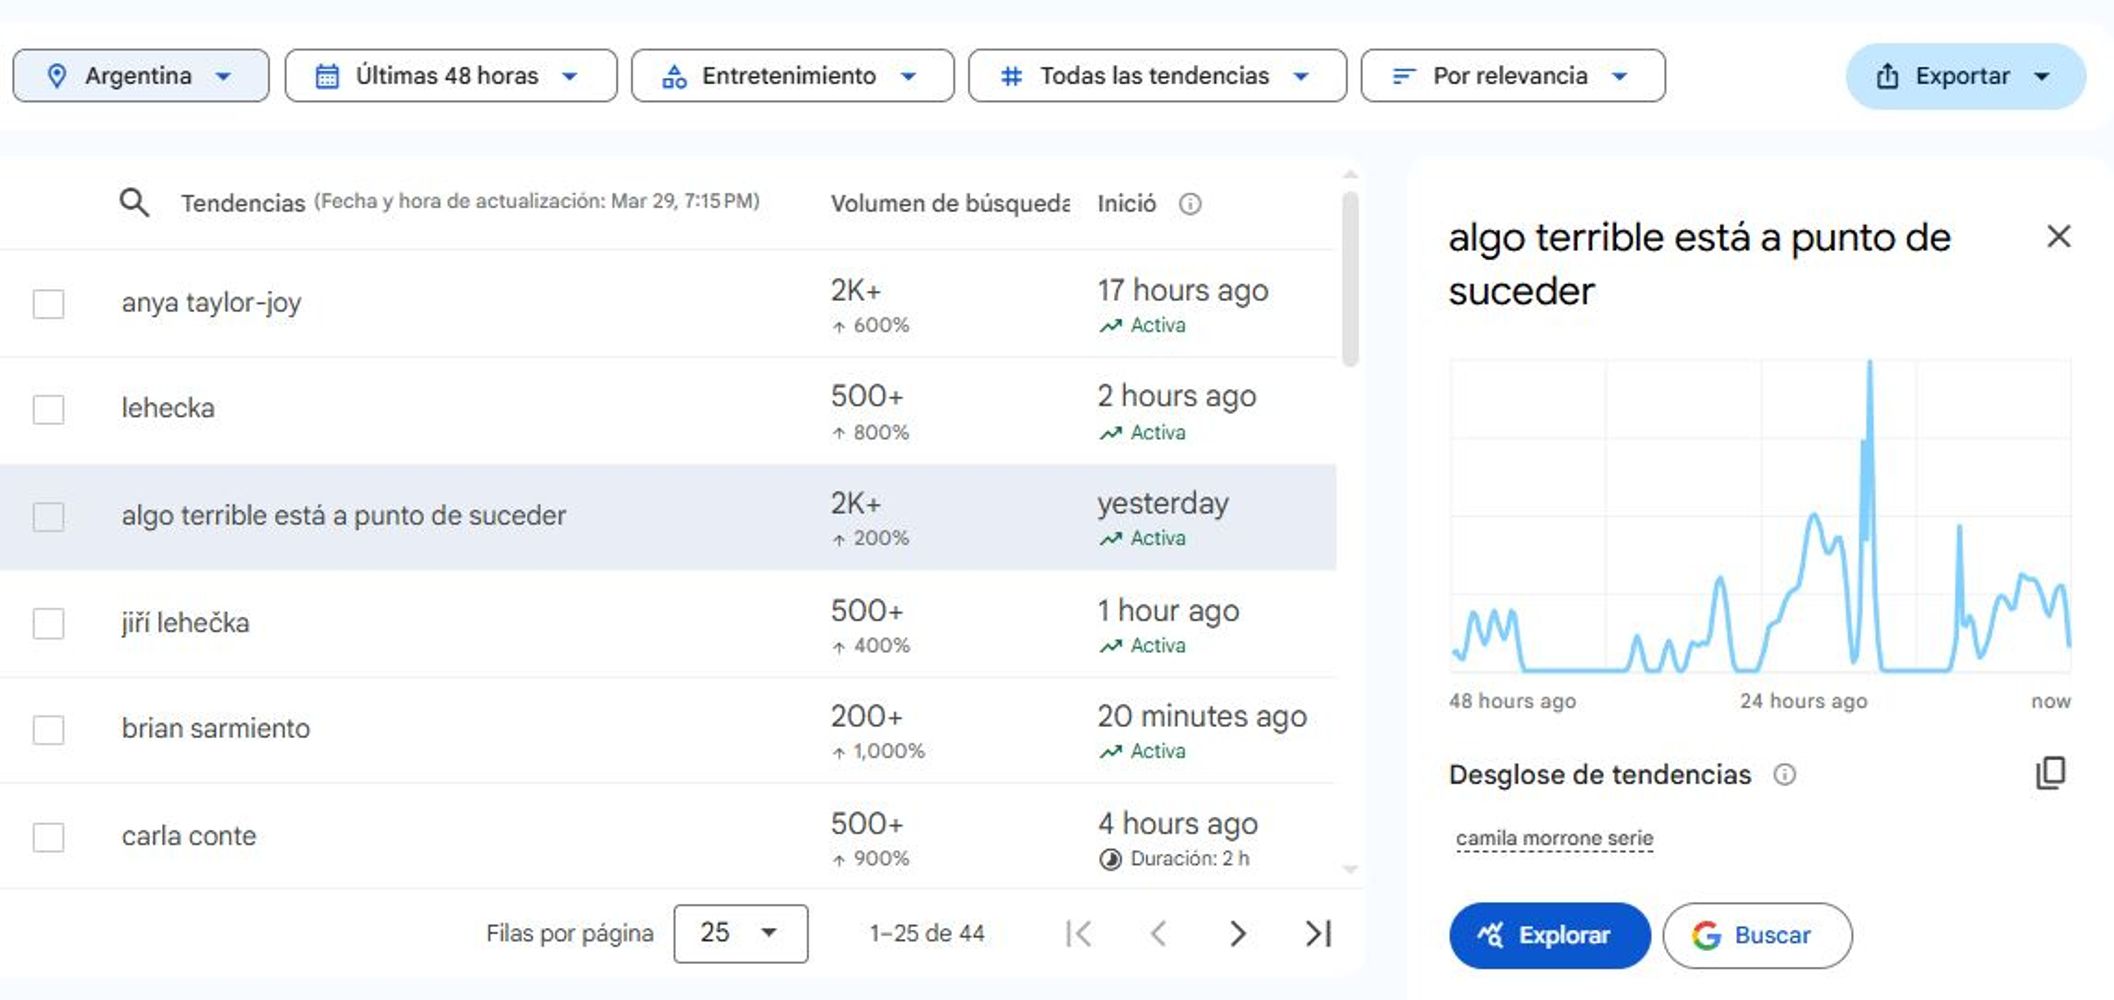Open the Todas las tendencias filter
The image size is (2114, 1000).
pos(1157,76)
